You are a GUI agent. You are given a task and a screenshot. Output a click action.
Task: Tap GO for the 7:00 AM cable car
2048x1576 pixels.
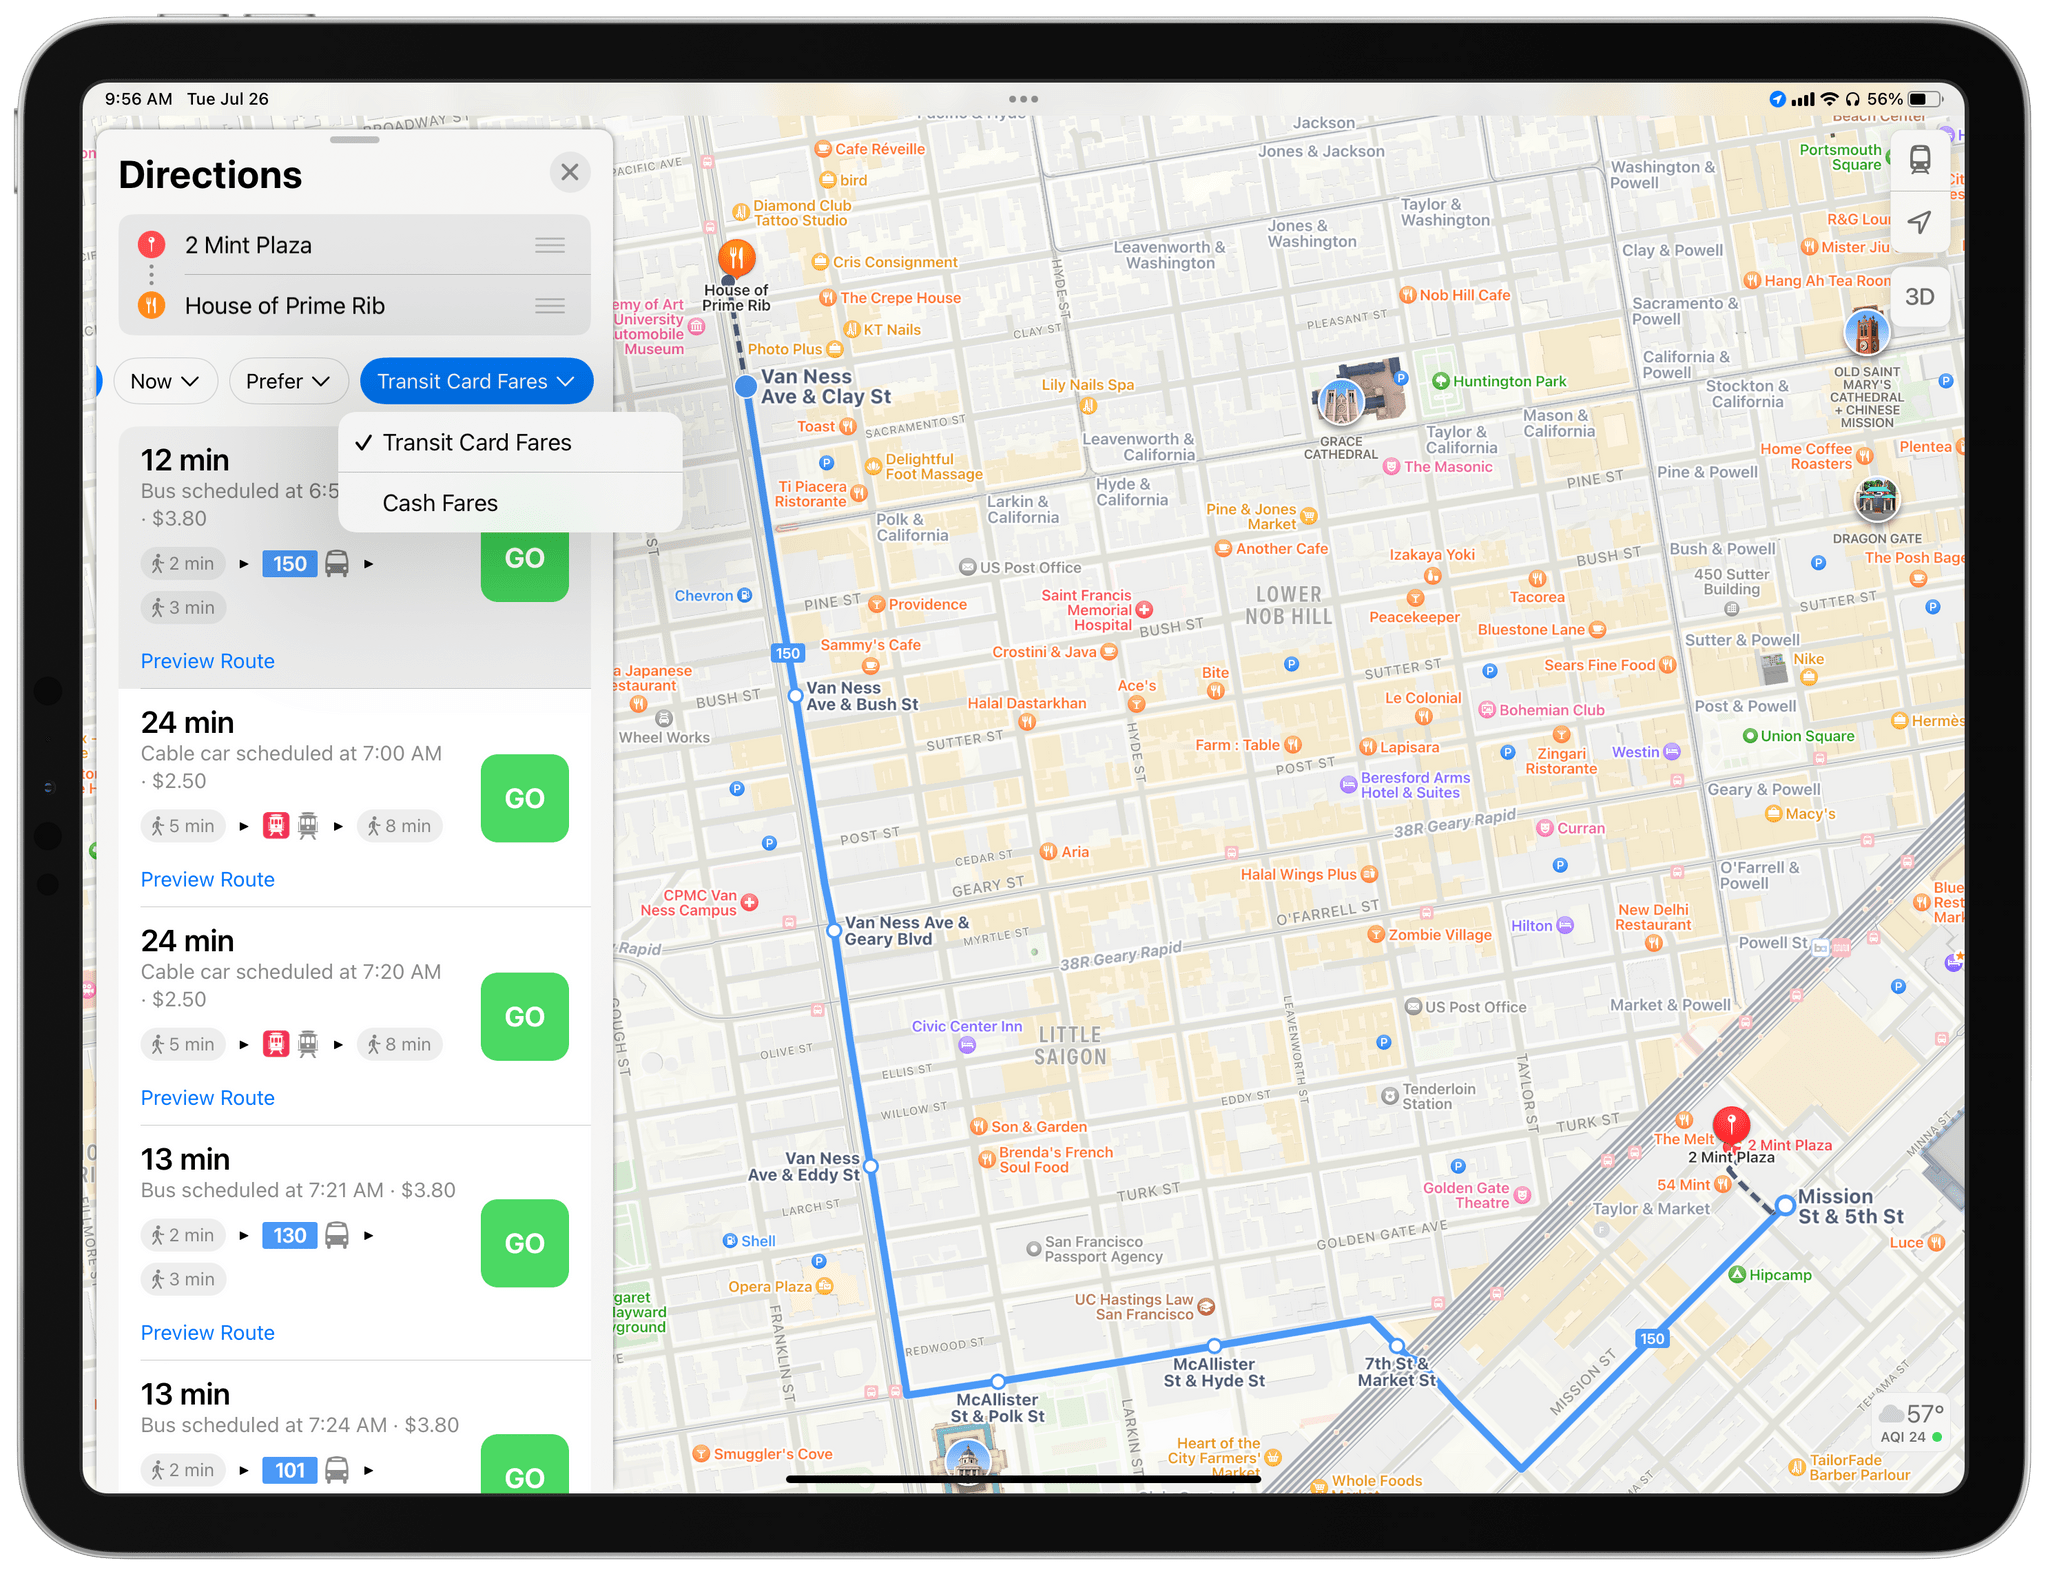[x=524, y=798]
